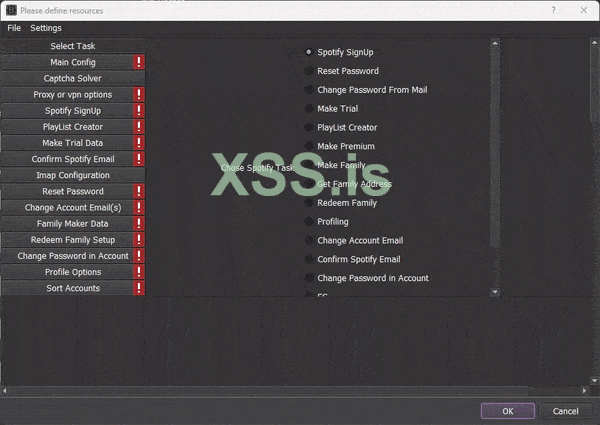Click the horizontal scrollbar right arrow
The width and height of the screenshot is (600, 425).
tap(584, 391)
